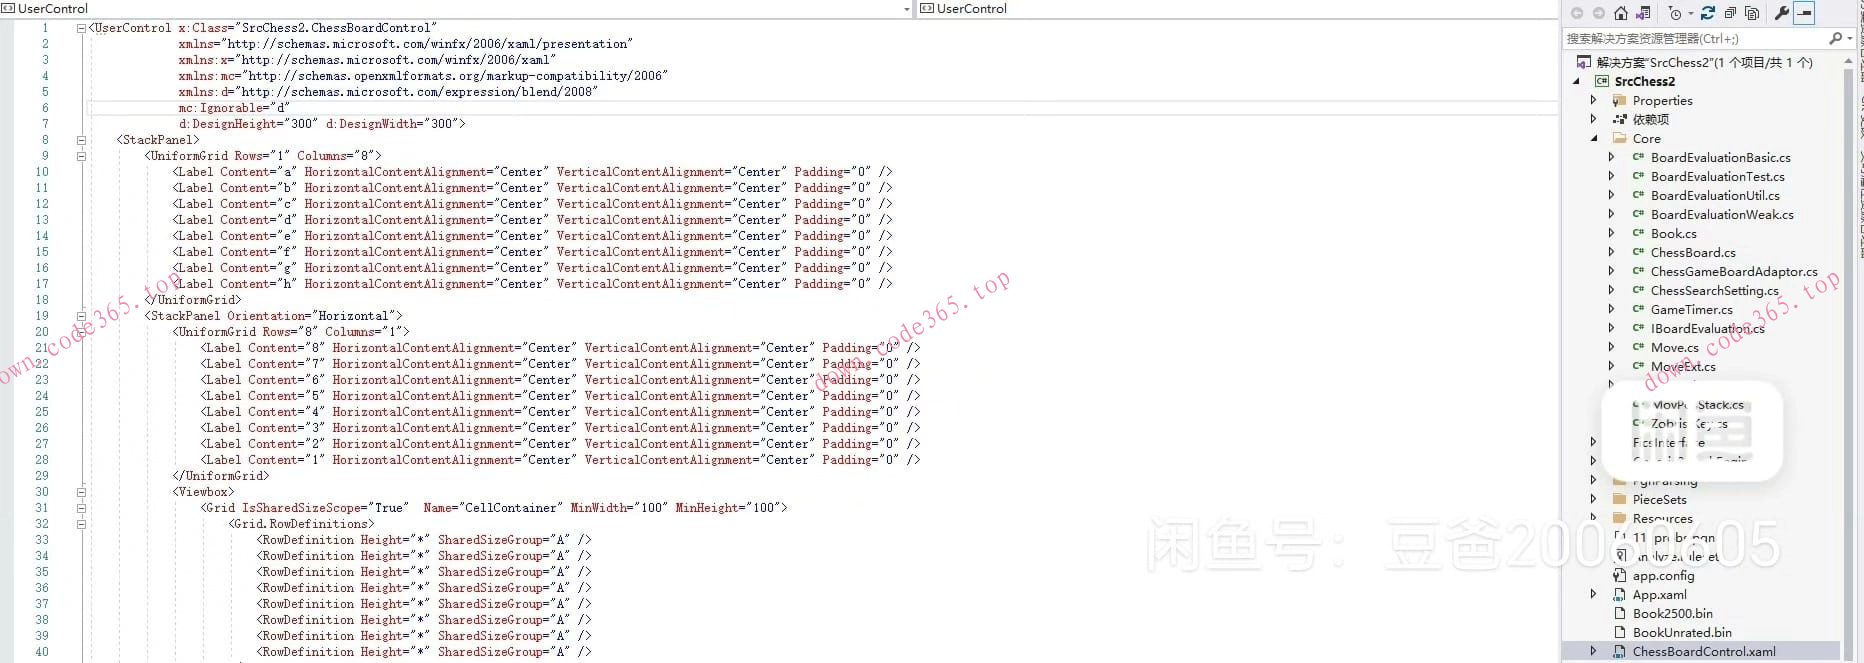Select ChessSearchSetting.cs file

(1715, 290)
